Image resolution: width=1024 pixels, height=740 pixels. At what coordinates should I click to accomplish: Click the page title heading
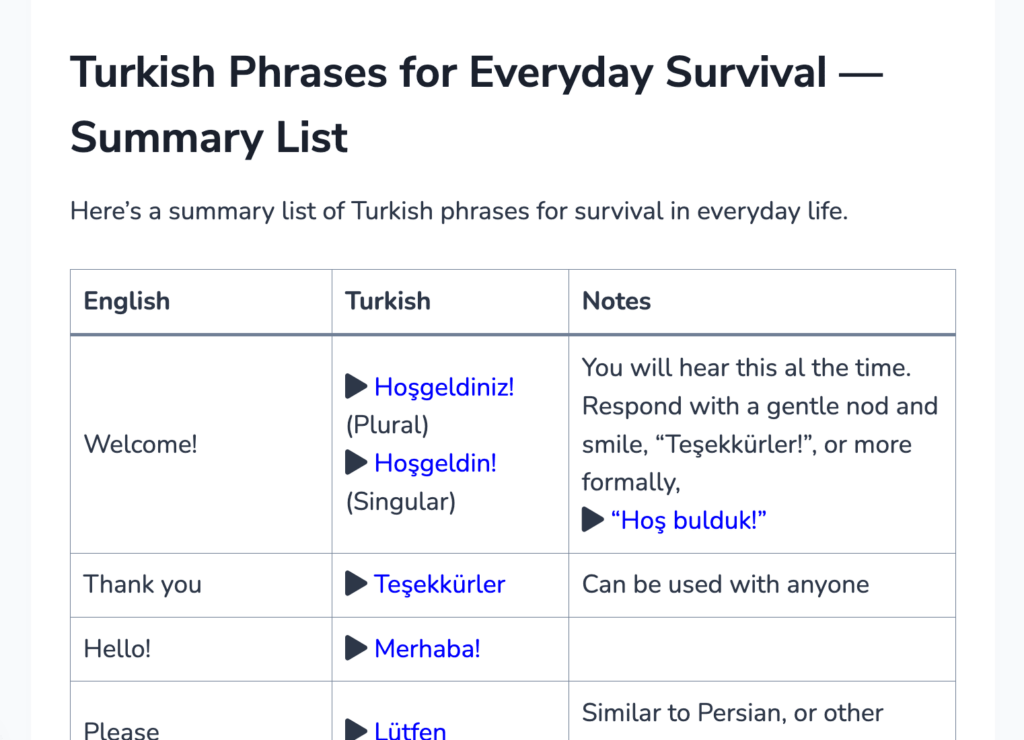point(476,104)
